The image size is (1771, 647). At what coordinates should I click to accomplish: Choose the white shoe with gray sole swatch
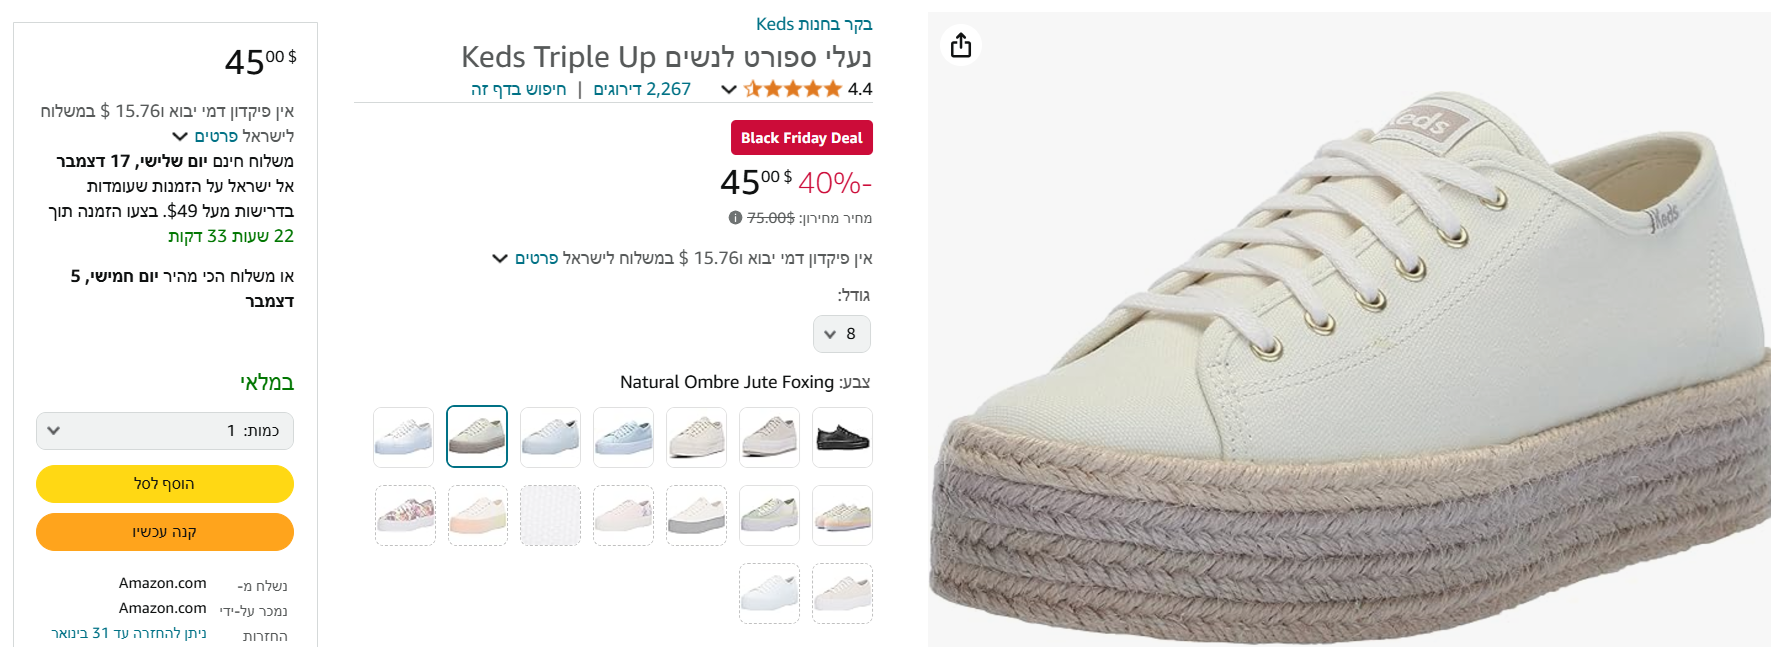point(696,515)
